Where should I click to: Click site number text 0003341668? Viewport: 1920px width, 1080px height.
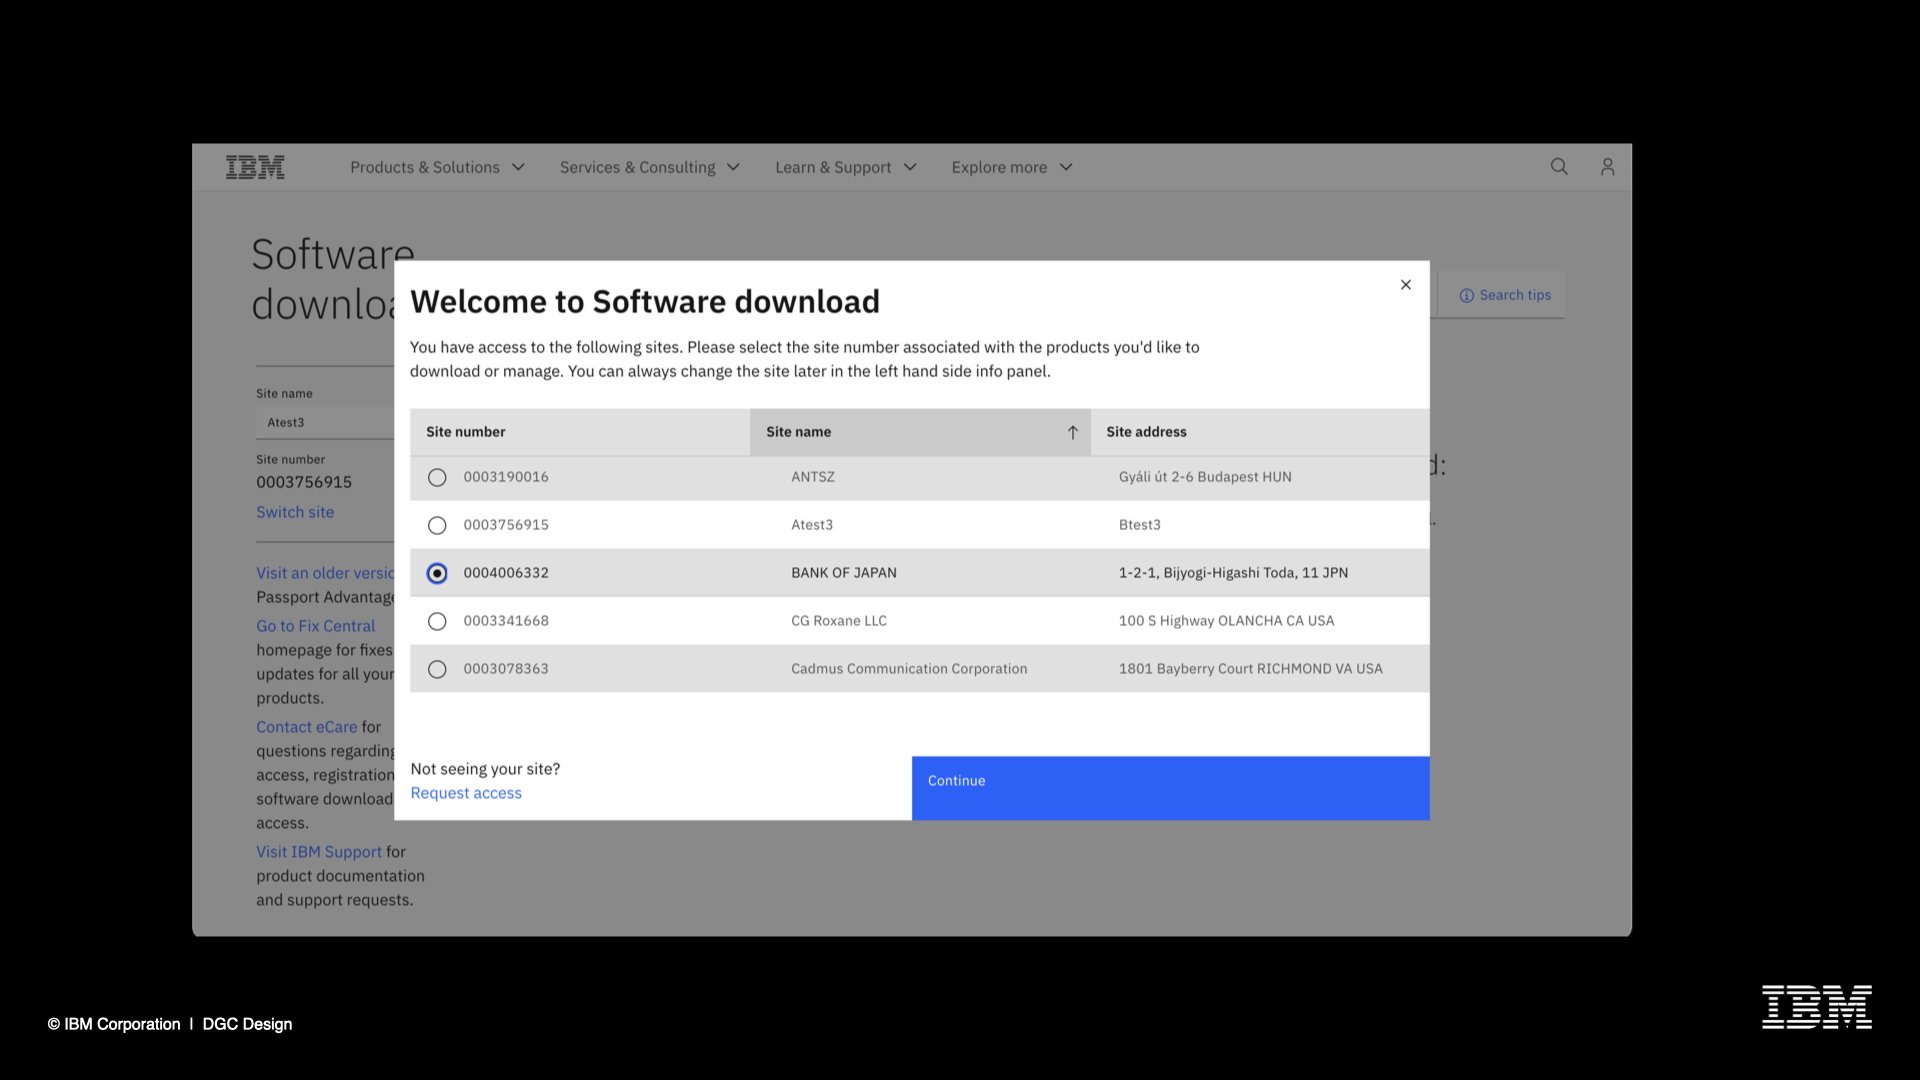click(506, 621)
